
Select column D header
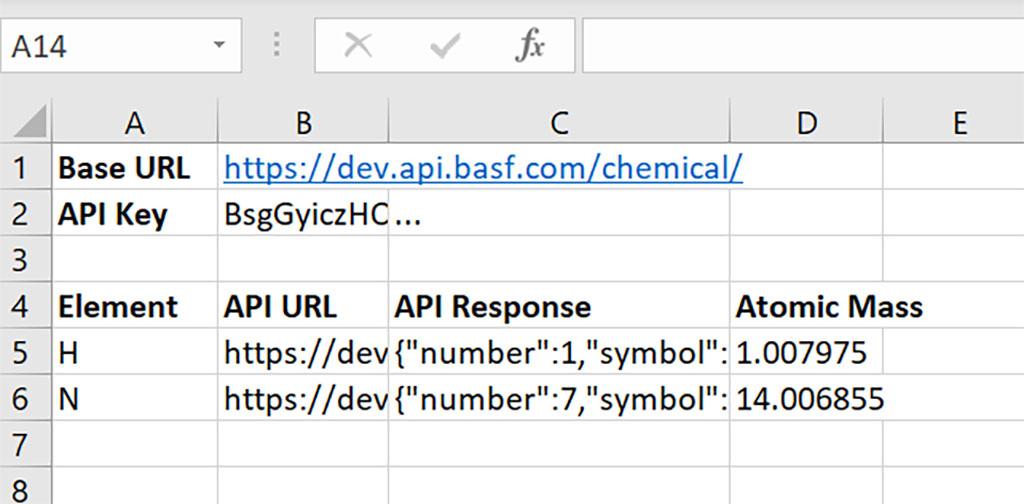807,122
